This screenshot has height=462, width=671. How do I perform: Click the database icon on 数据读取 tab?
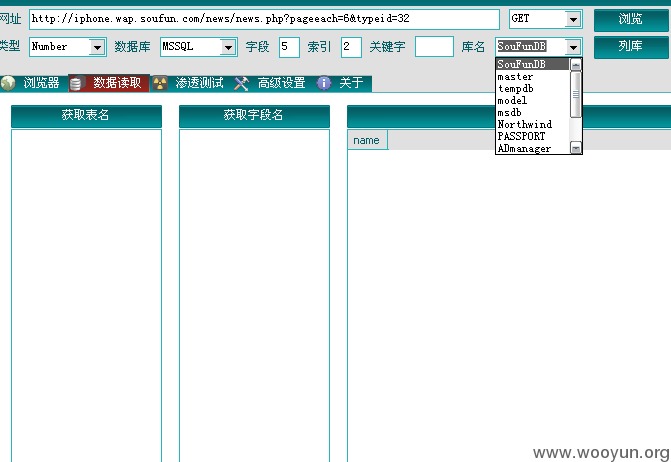click(76, 83)
